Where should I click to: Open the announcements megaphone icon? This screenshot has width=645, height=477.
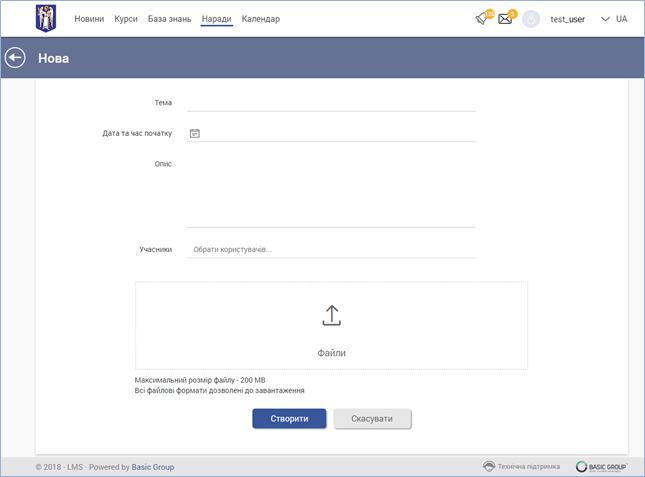tap(483, 19)
